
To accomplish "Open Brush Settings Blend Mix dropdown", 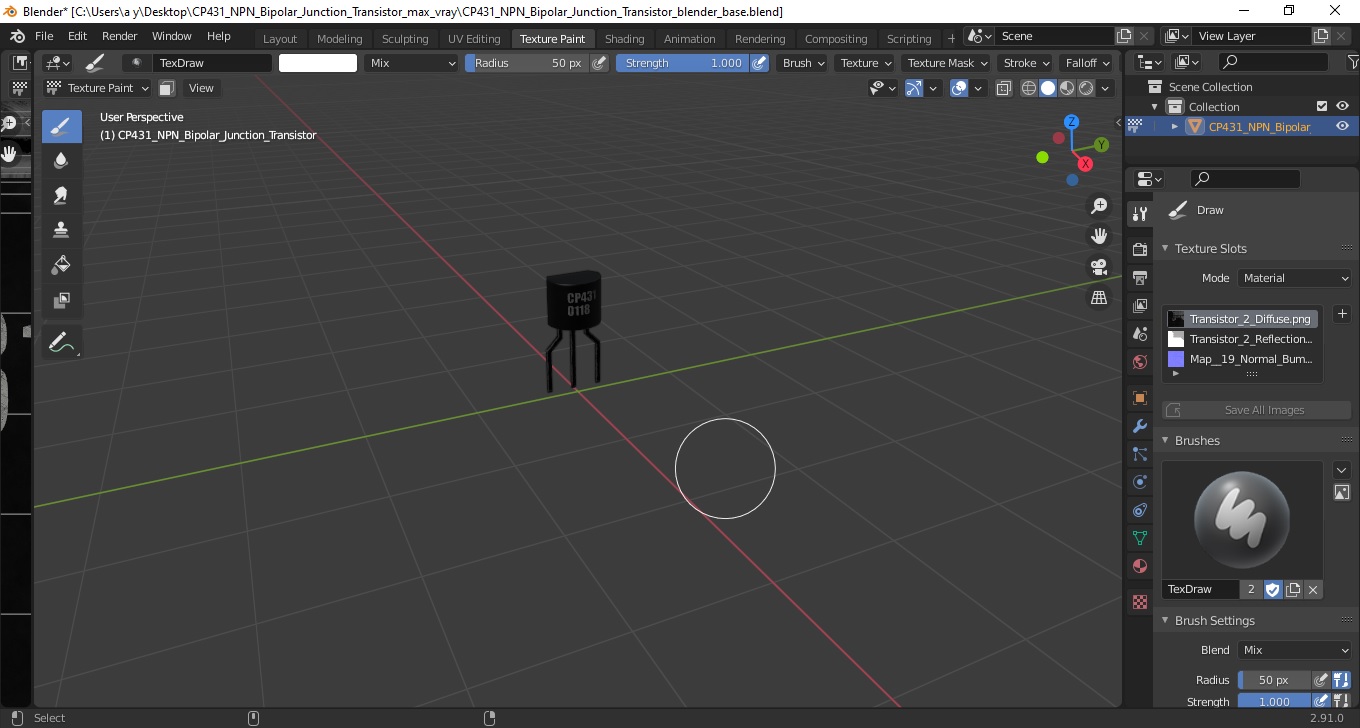I will [x=1294, y=650].
